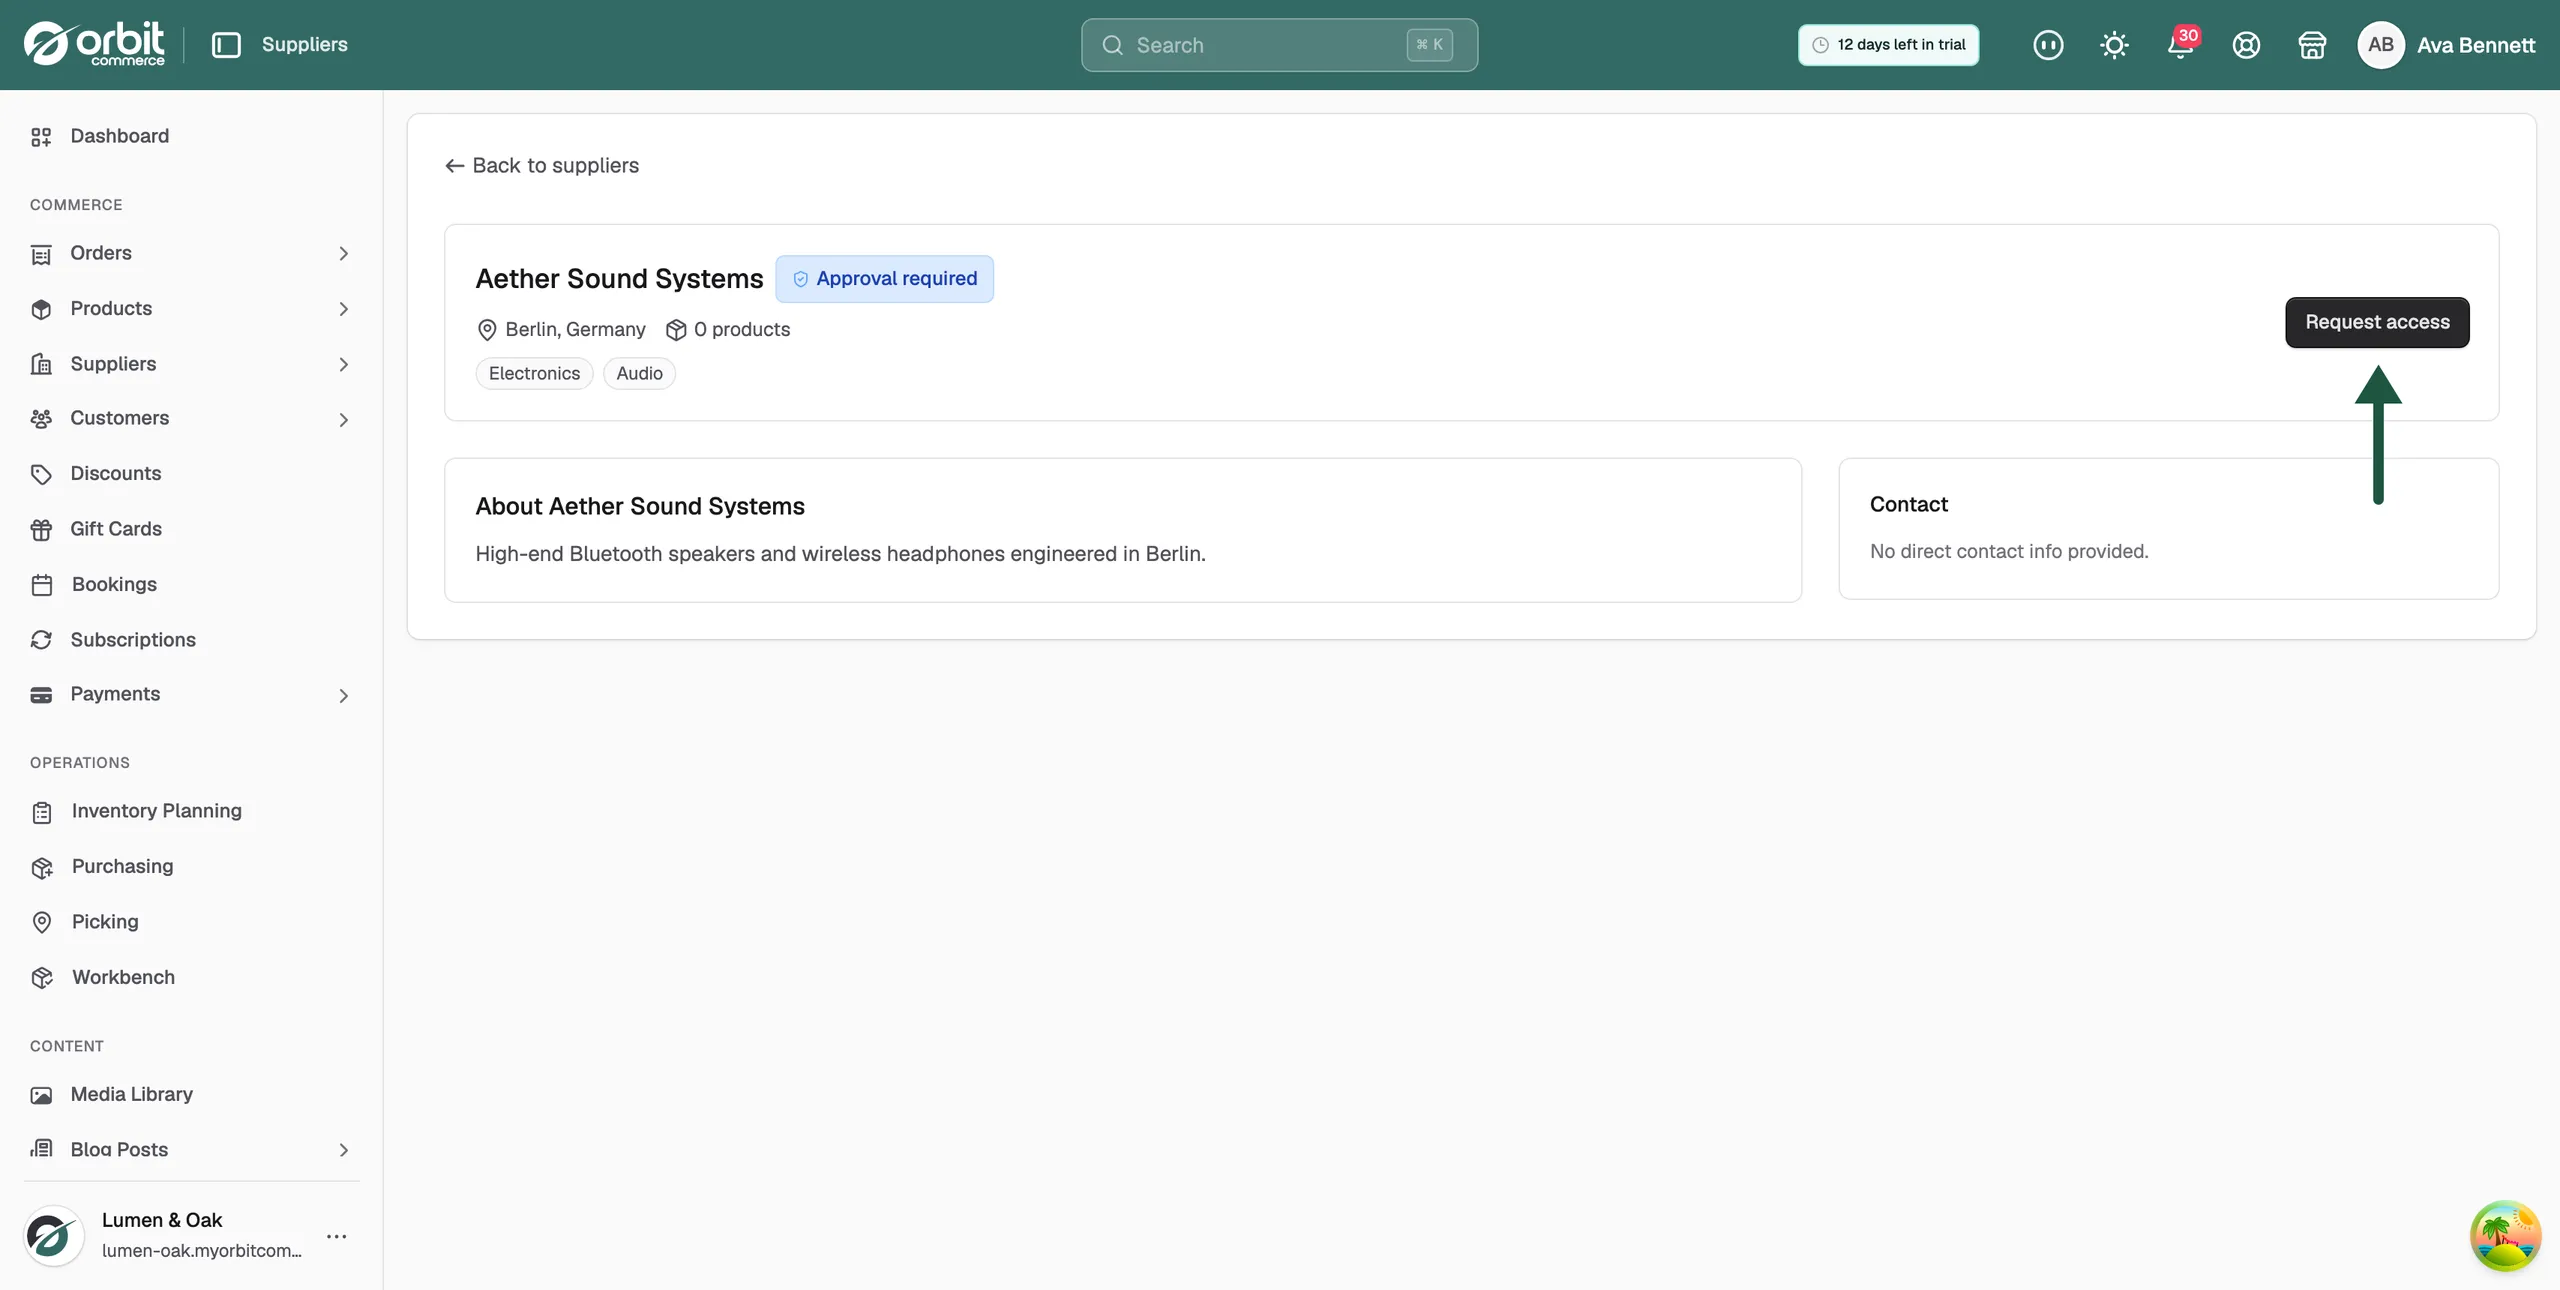Viewport: 2560px width, 1290px height.
Task: Click the Inventory Planning clipboard icon
Action: point(41,812)
